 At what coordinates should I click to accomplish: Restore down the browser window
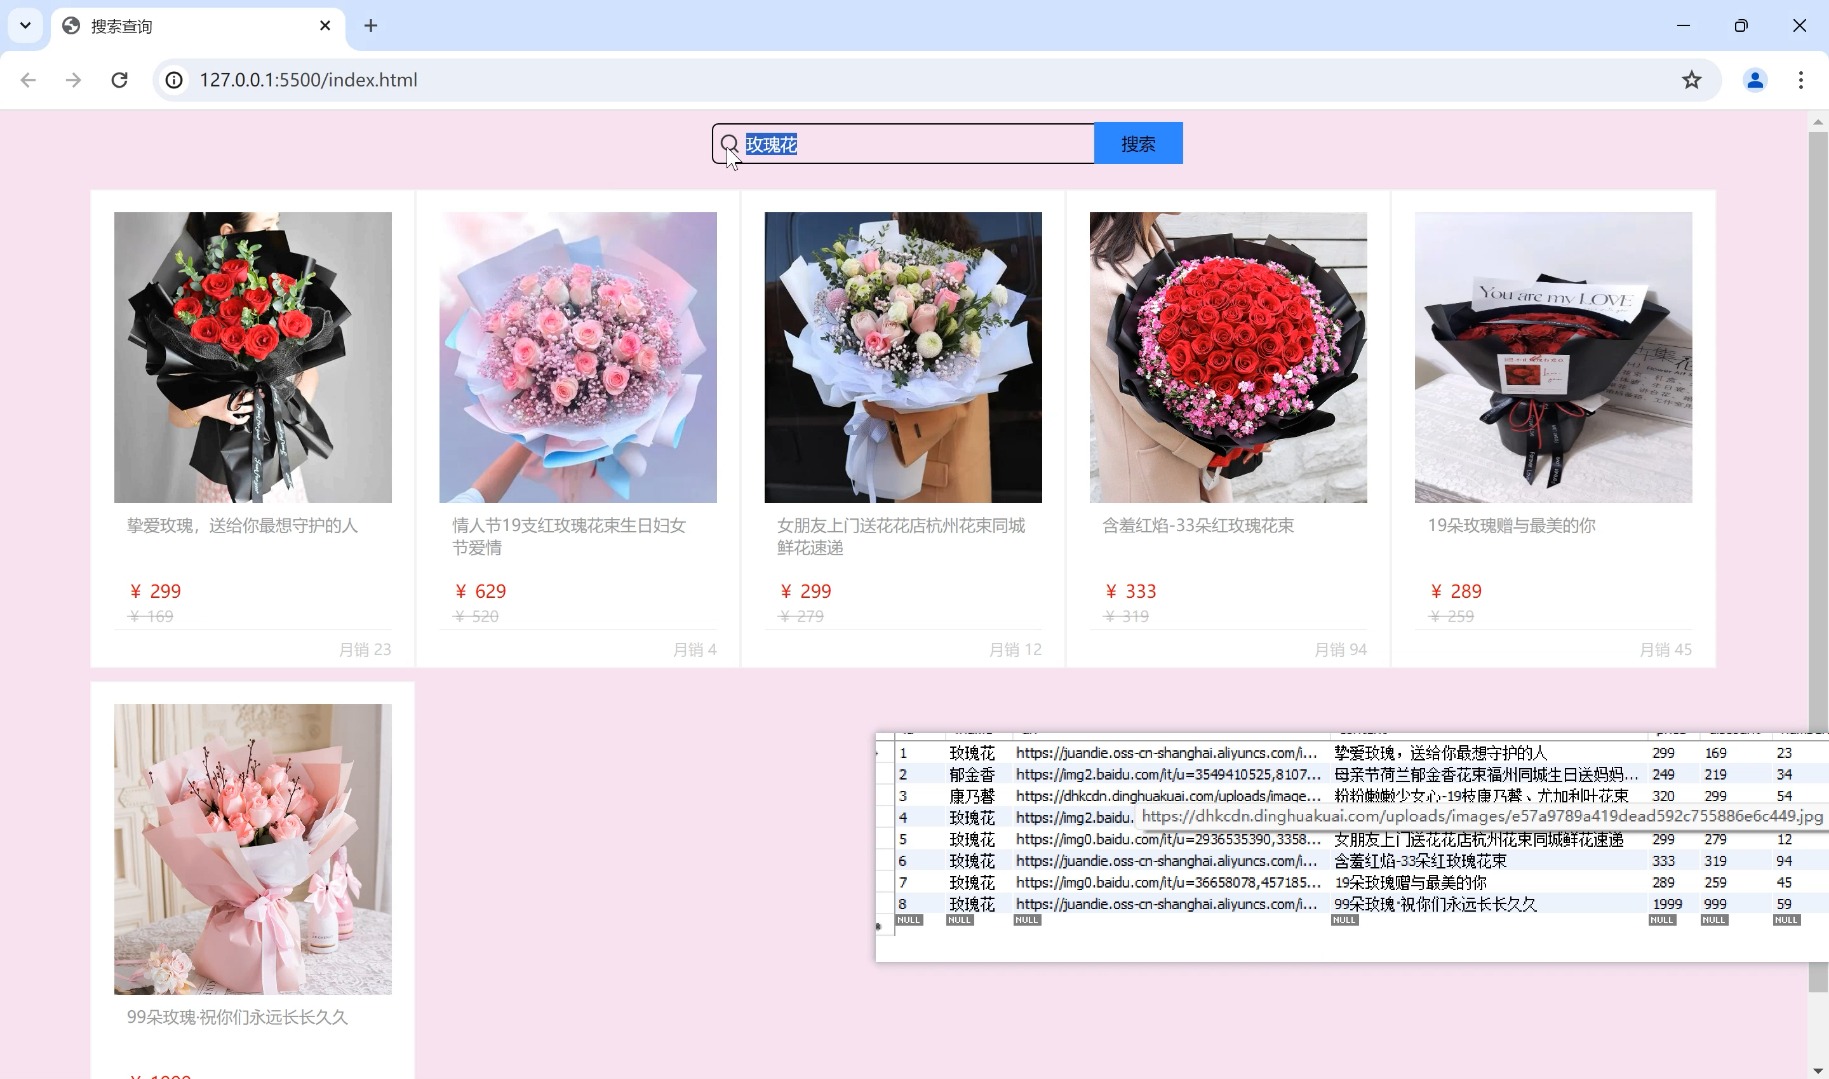point(1741,26)
